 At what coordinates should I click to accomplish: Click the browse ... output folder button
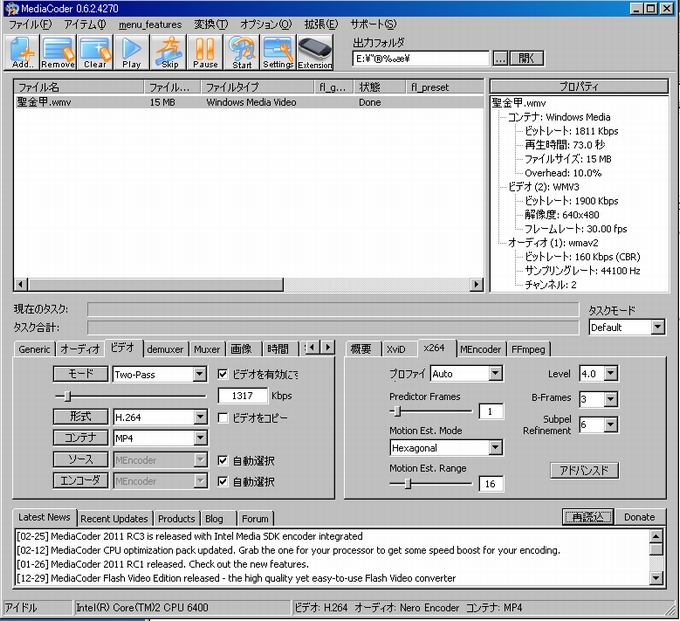coord(500,58)
